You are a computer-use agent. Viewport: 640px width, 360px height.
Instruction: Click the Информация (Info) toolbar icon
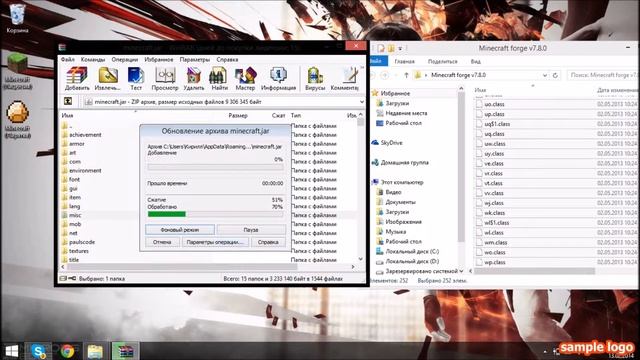coord(278,79)
